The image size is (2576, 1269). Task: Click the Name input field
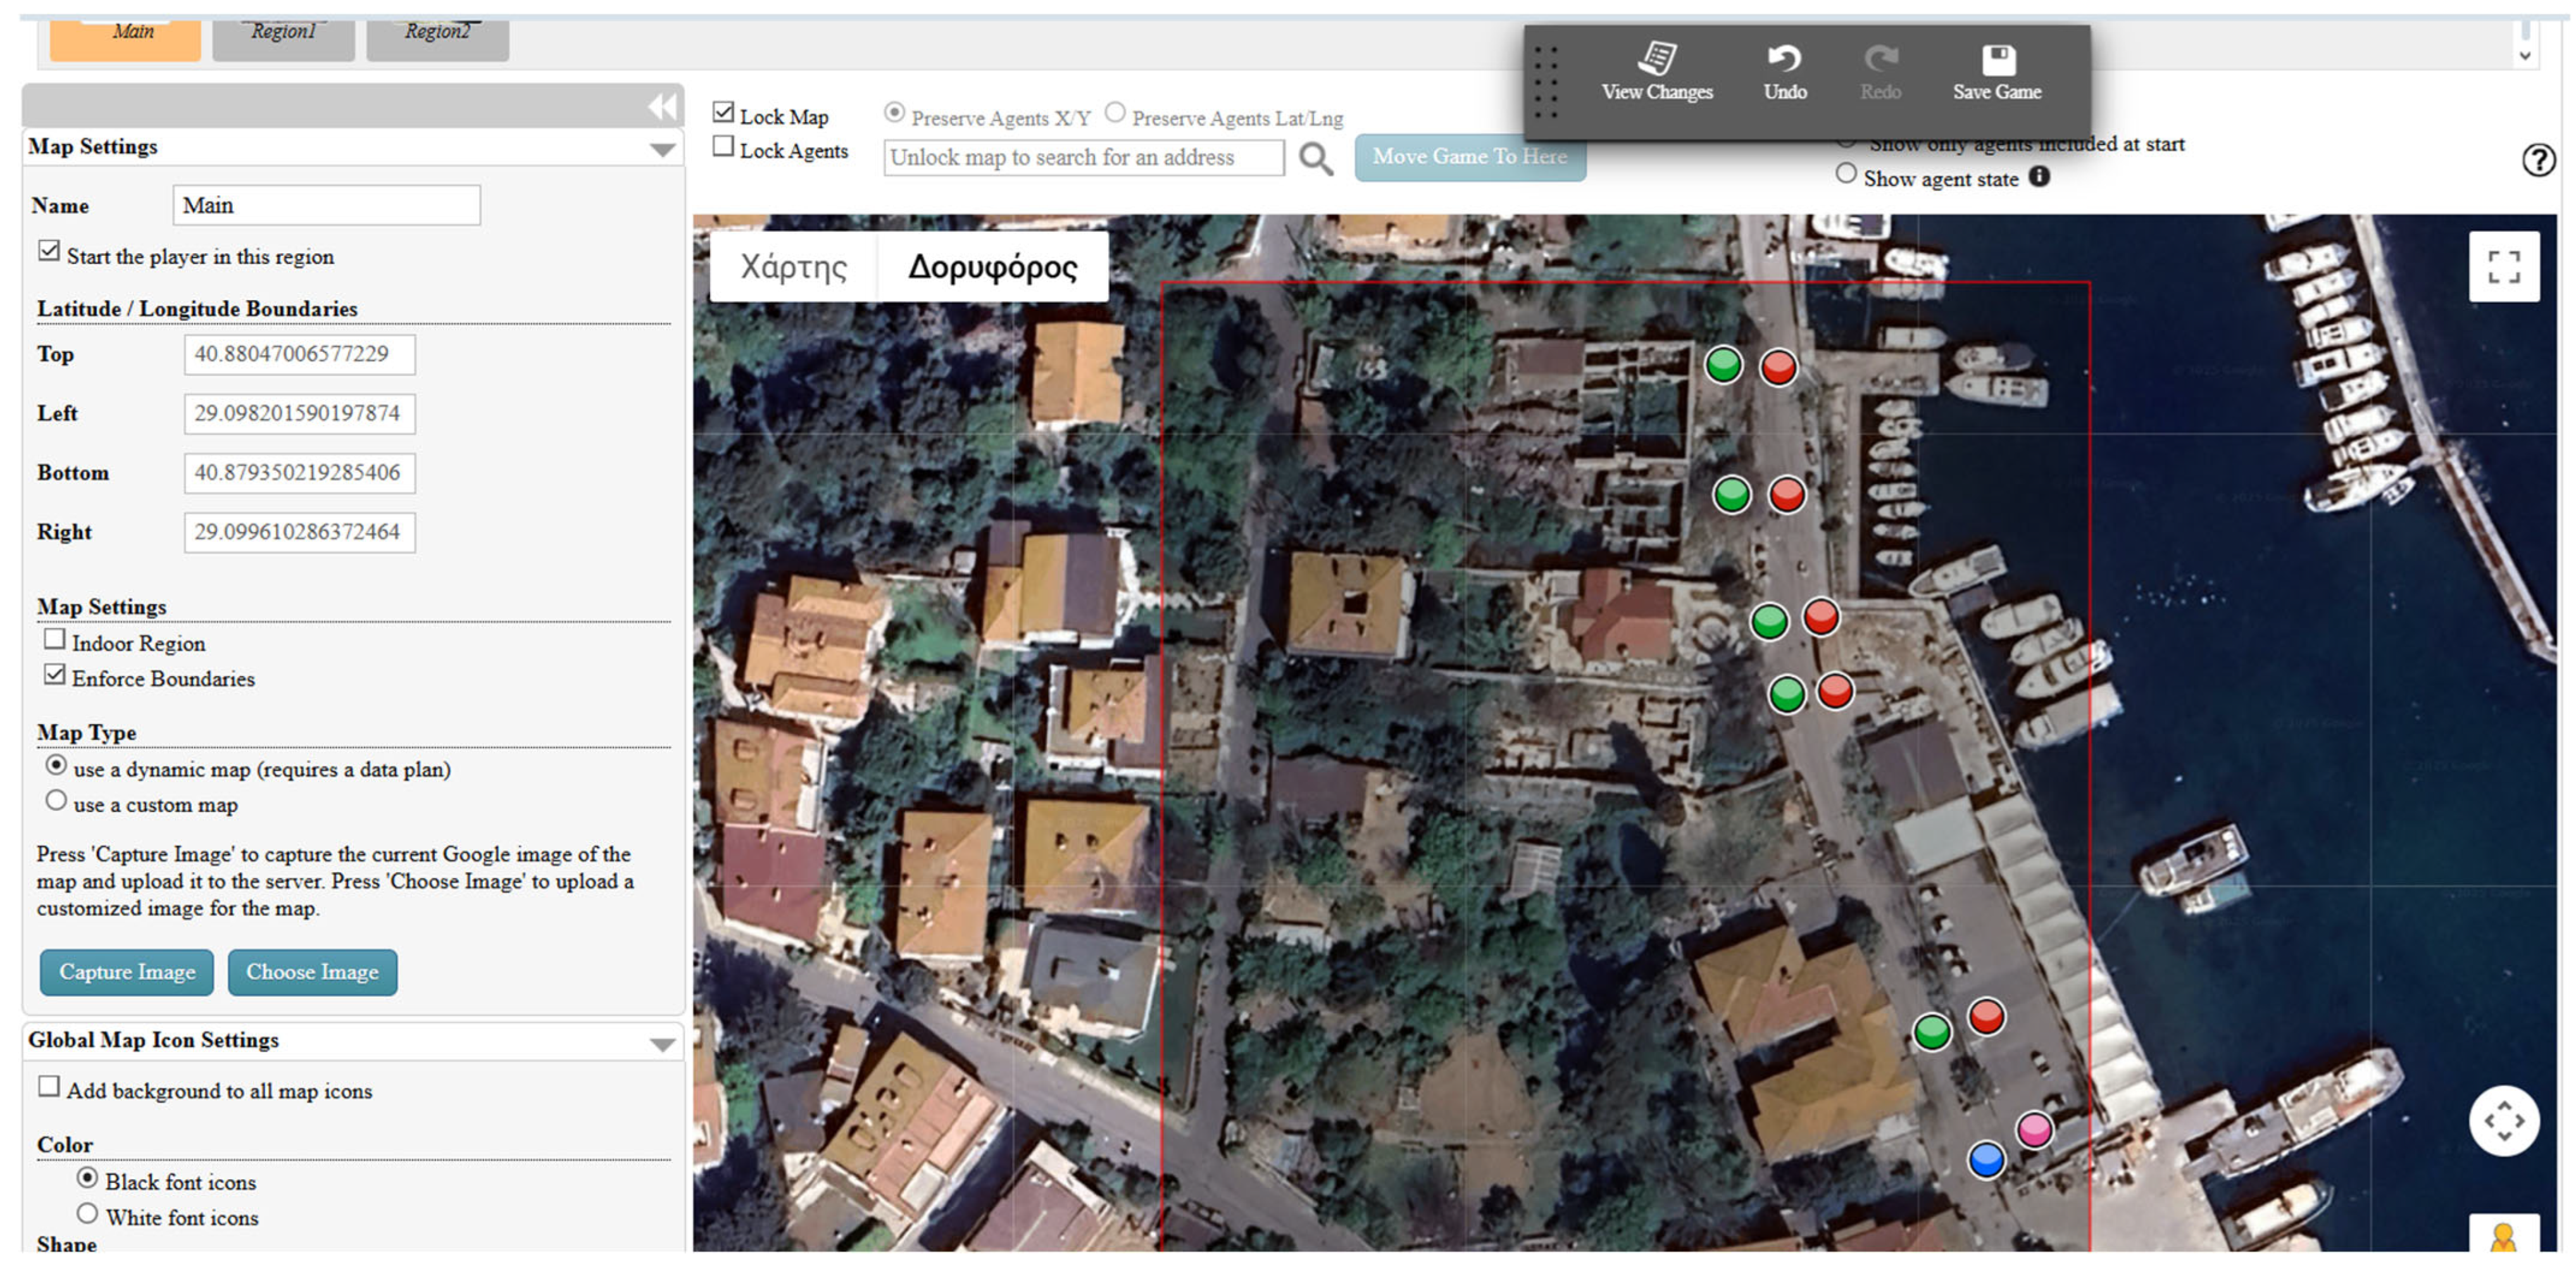[326, 205]
